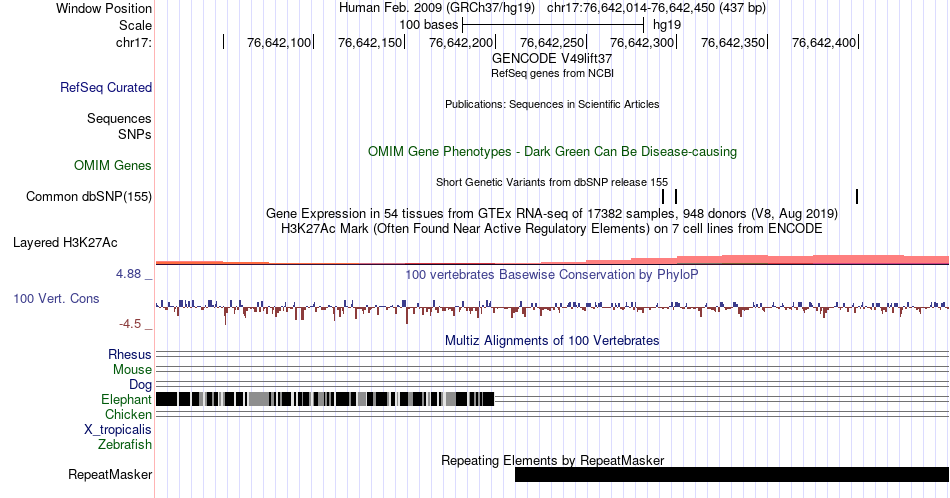Click the Window Position label
950x498 pixels.
[104, 8]
